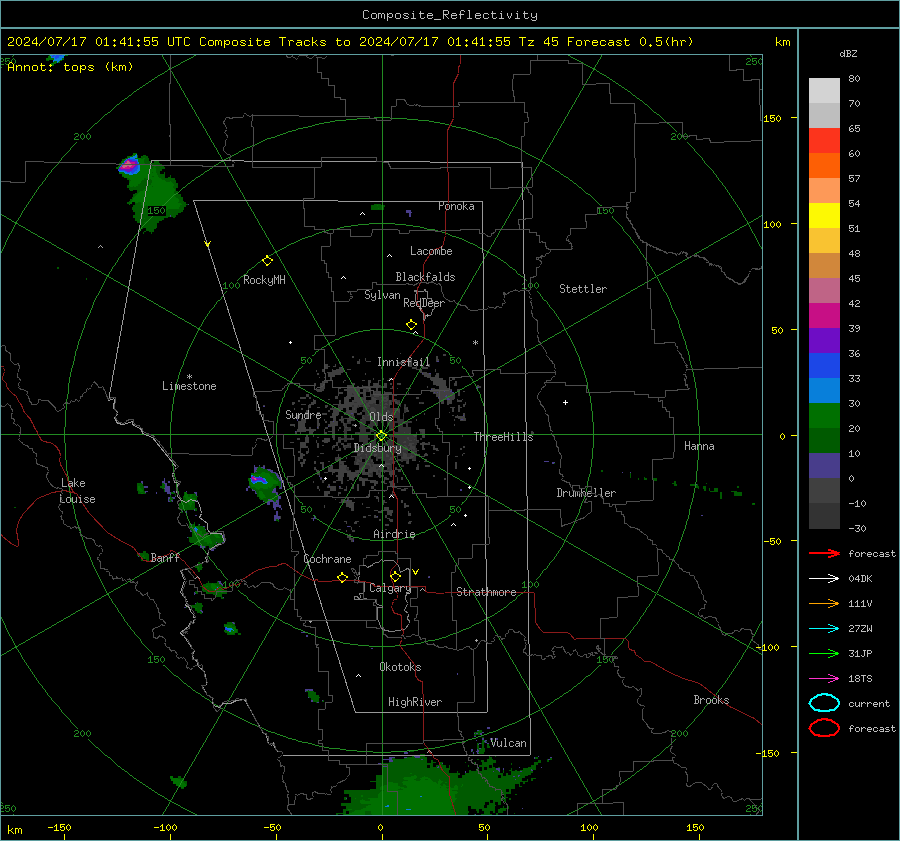Click the Okotoks city label
The height and width of the screenshot is (841, 900).
point(400,667)
